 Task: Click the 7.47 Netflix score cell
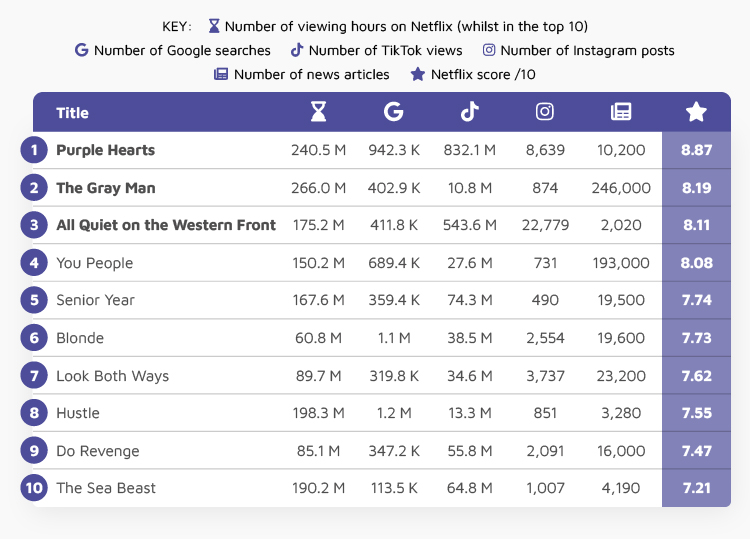point(696,451)
